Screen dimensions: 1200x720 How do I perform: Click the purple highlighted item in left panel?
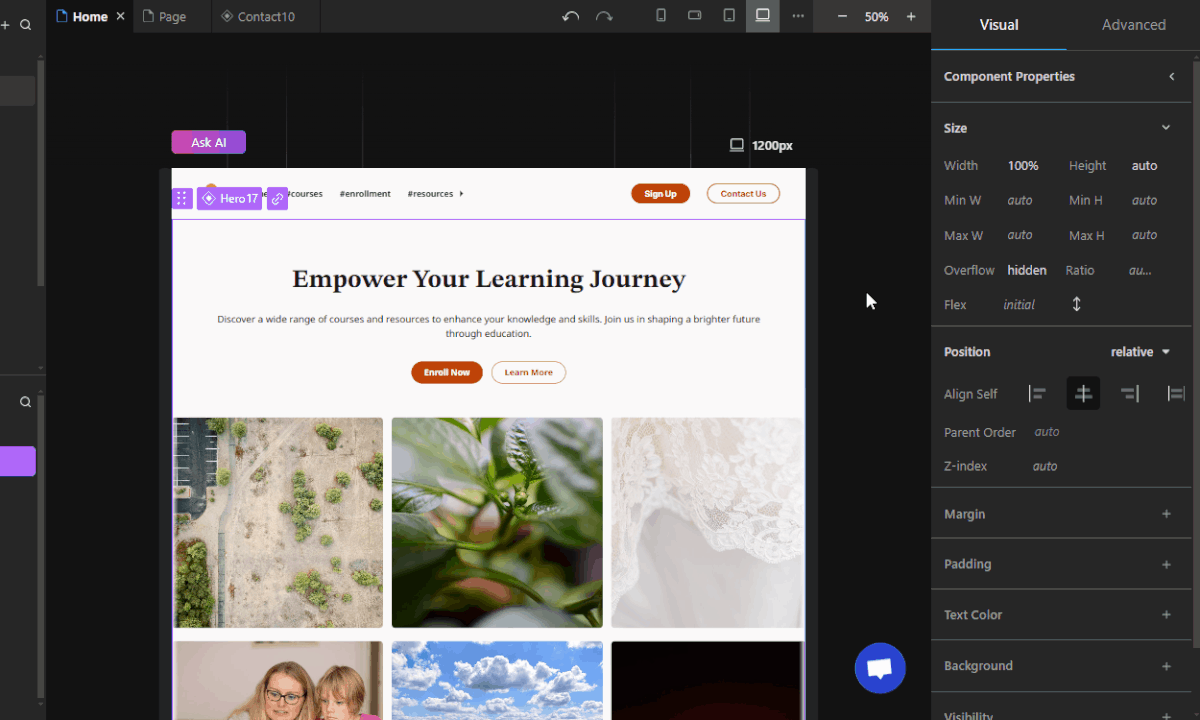(18, 461)
